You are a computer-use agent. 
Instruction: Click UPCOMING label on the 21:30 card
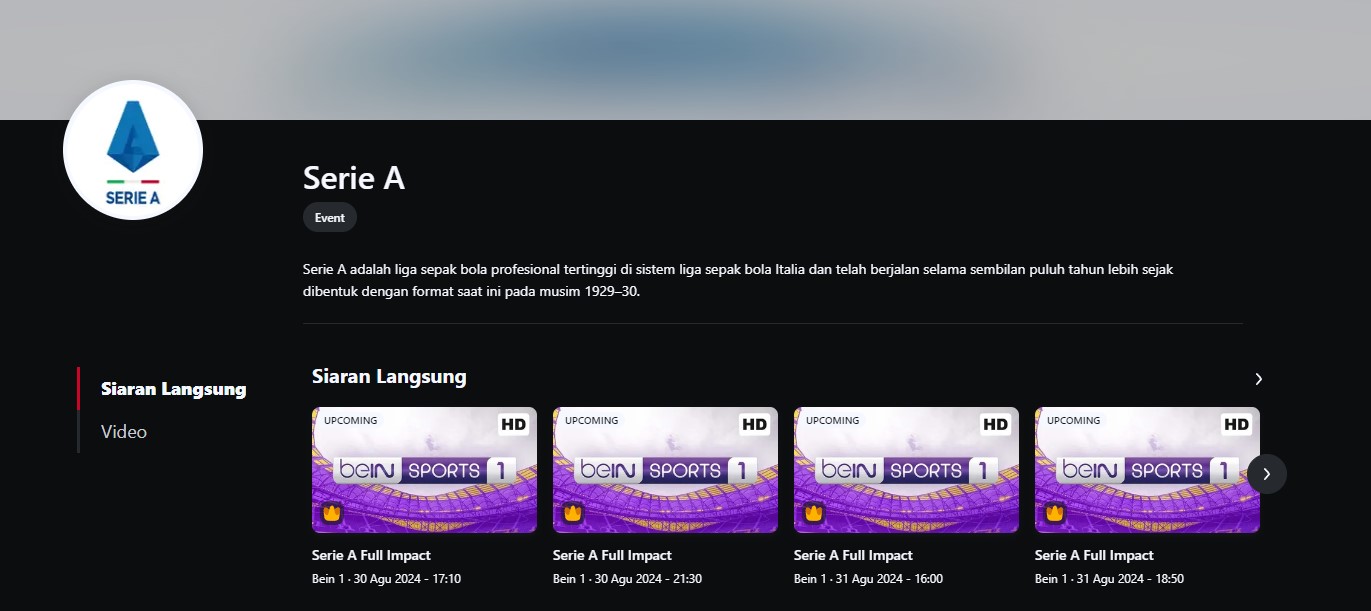(592, 421)
